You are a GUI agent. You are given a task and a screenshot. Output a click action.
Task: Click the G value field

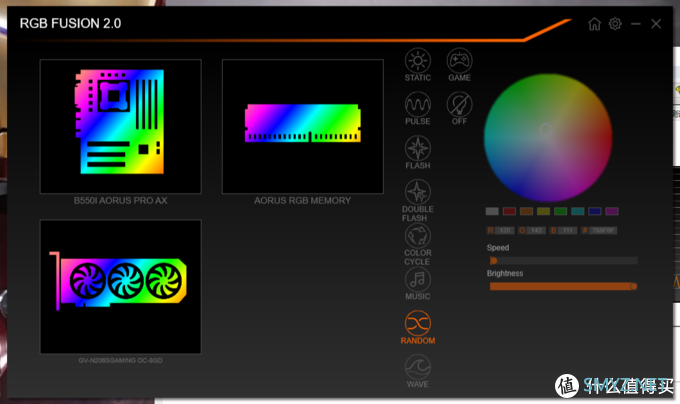coord(536,230)
